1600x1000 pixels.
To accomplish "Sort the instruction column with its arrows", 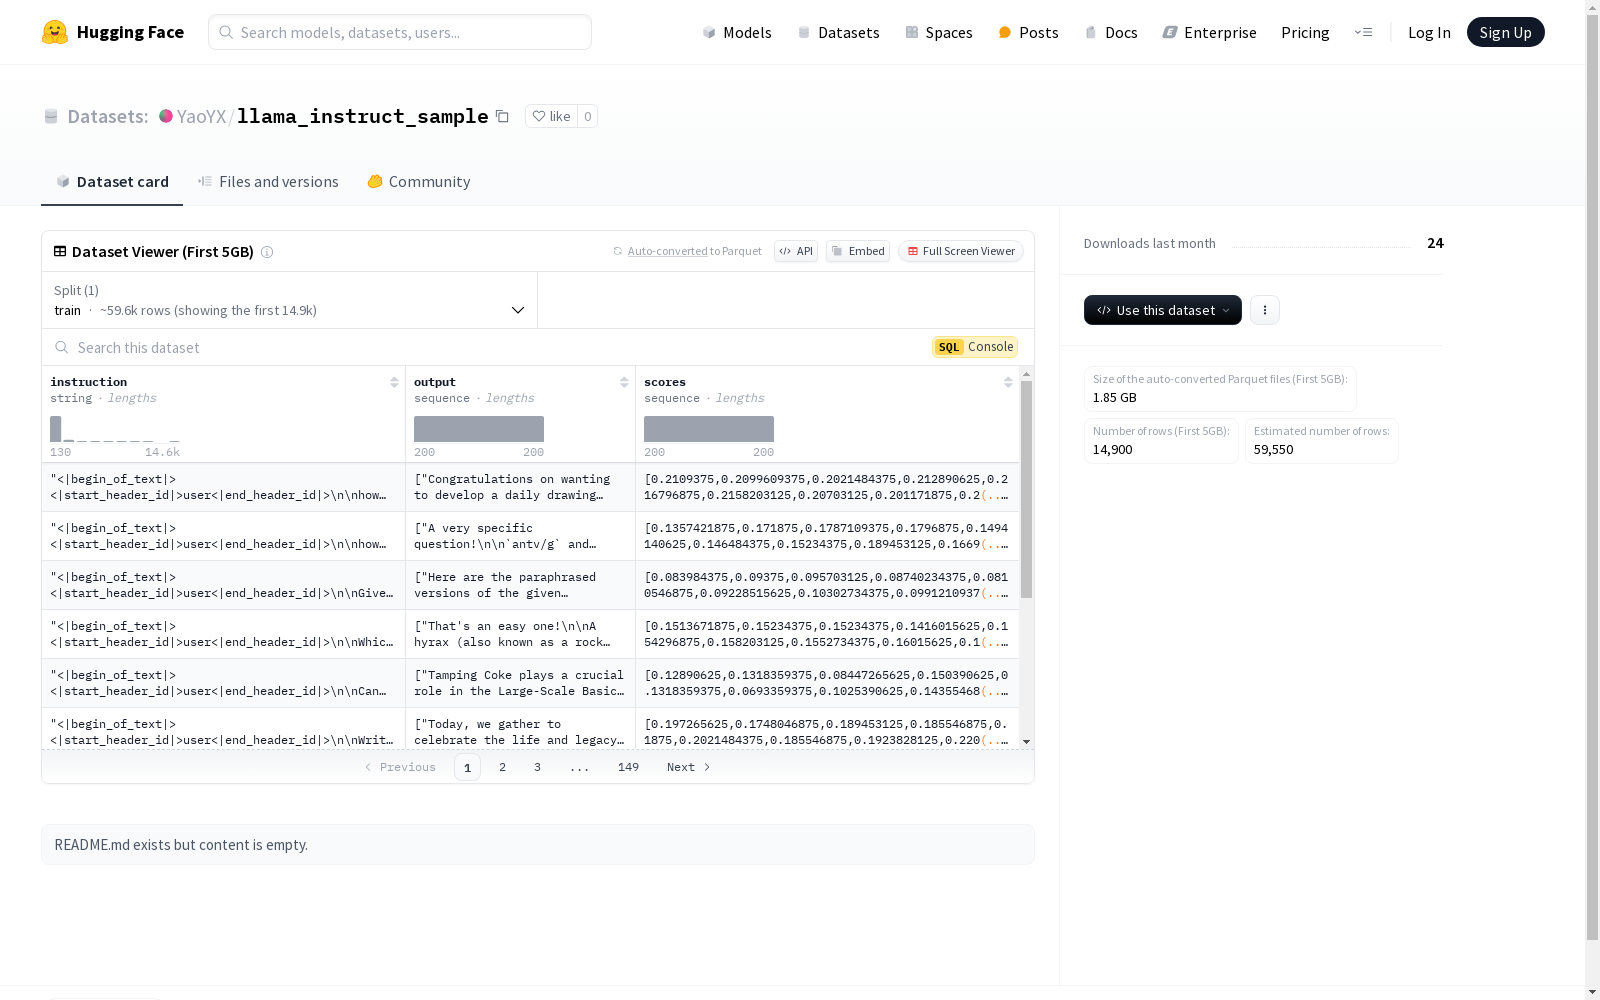I will [x=394, y=382].
